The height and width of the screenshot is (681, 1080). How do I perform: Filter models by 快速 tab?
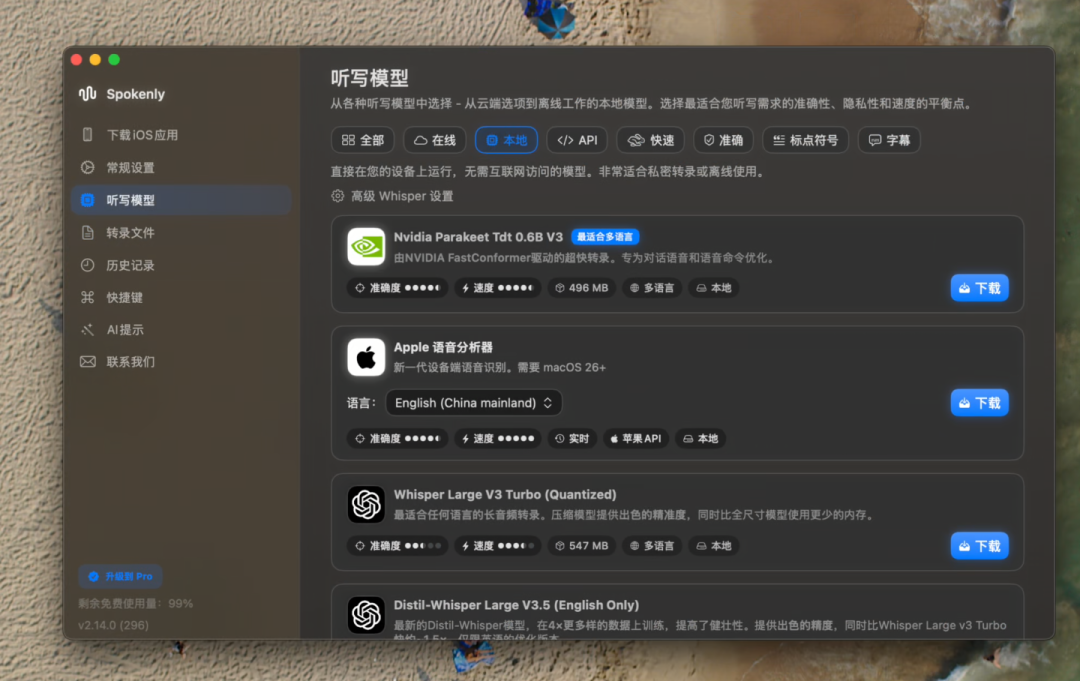pyautogui.click(x=651, y=140)
